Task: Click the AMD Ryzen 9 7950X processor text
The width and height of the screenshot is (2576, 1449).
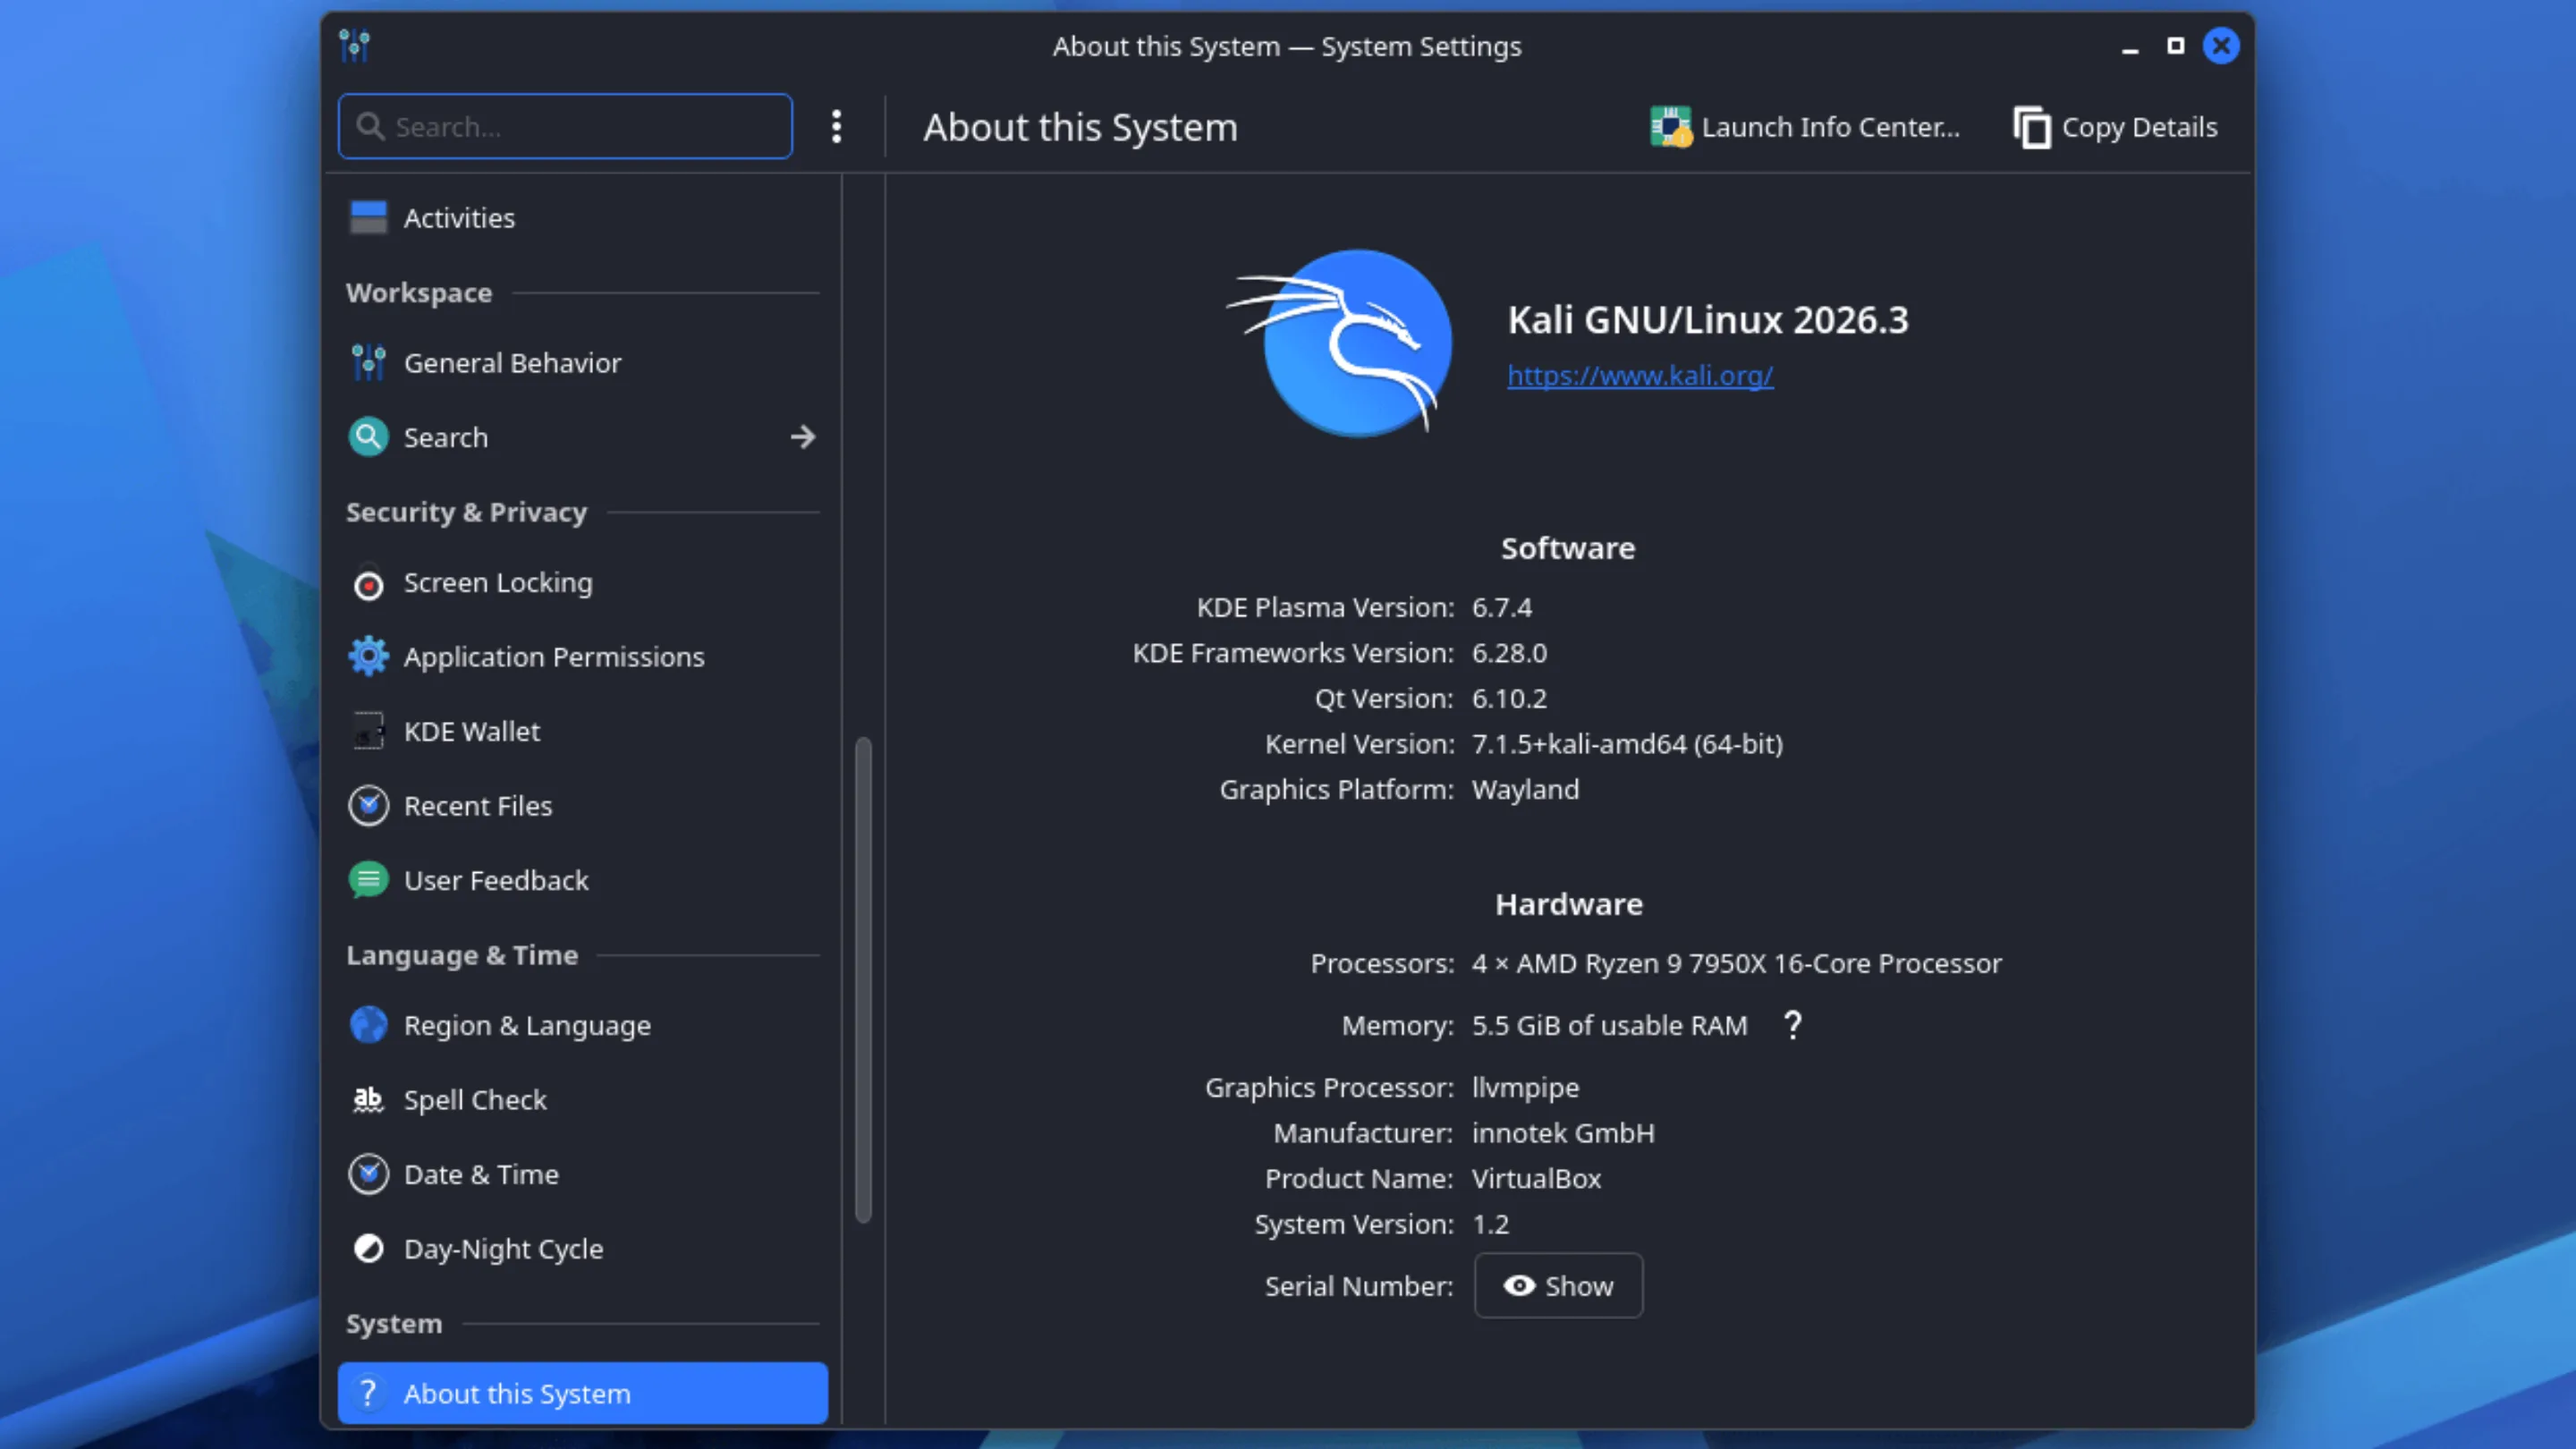Action: [1736, 963]
